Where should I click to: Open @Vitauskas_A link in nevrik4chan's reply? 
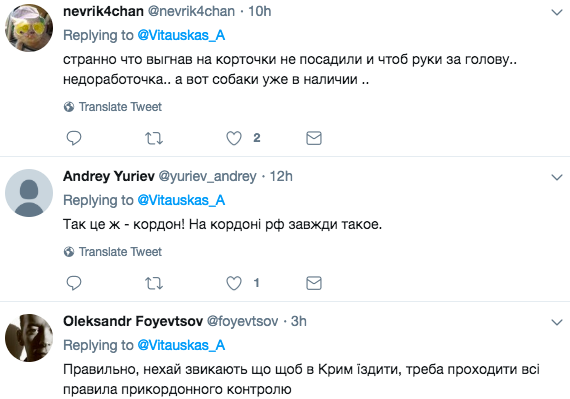181,35
